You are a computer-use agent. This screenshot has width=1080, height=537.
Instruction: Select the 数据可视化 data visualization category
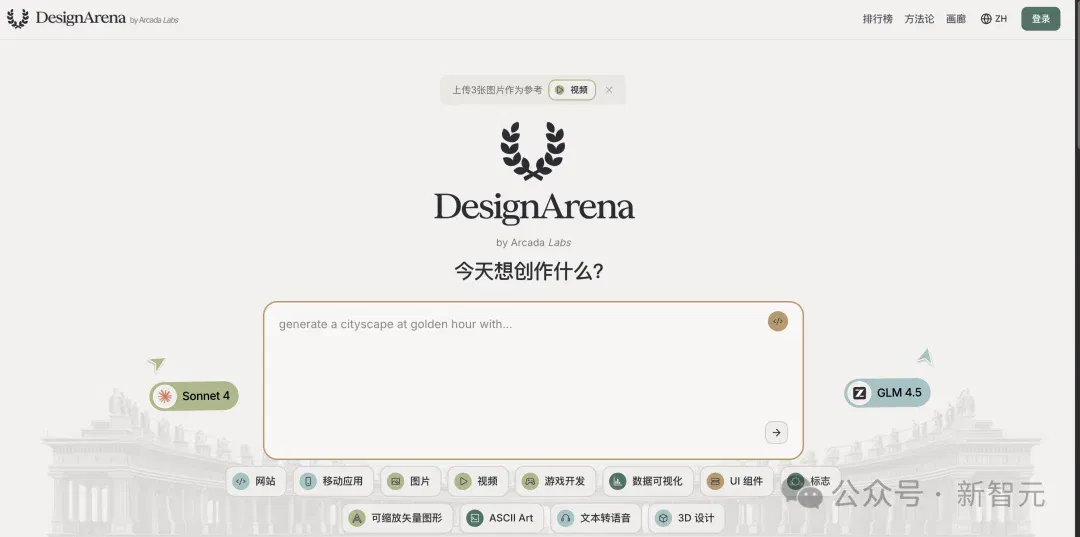[647, 481]
